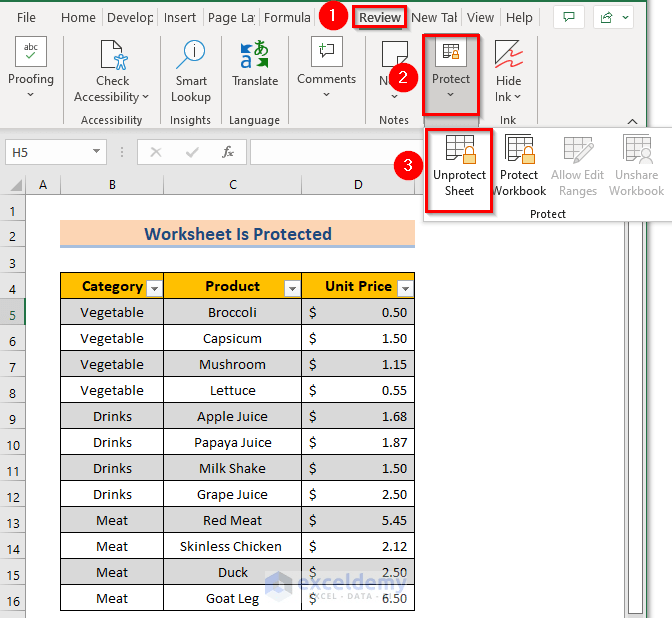The height and width of the screenshot is (618, 672).
Task: Select the 5.45 unit price cell
Action: tap(358, 520)
